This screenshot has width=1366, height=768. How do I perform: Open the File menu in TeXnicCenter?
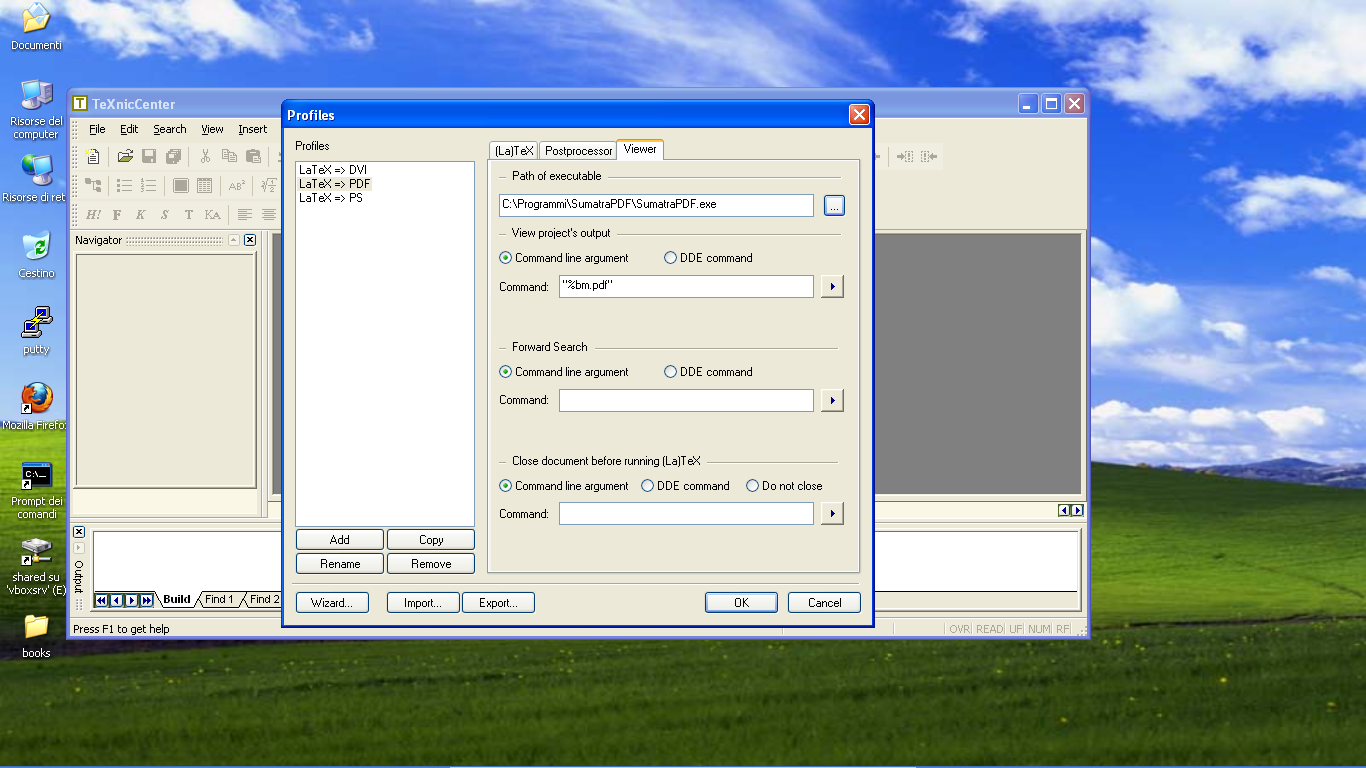coord(97,129)
